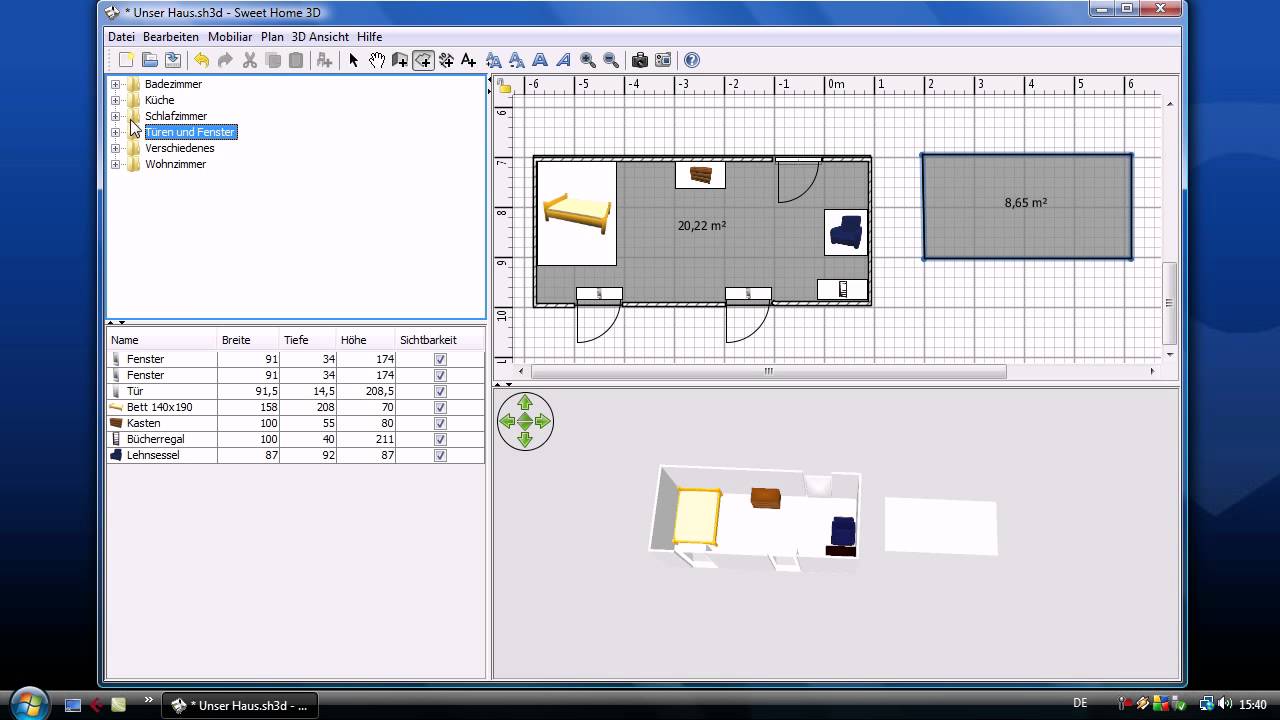Expand the Schlafzimmer catalog folder

115,116
